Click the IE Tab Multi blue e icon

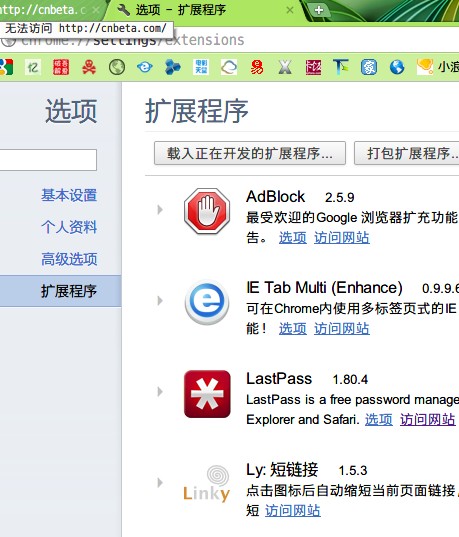pos(207,302)
